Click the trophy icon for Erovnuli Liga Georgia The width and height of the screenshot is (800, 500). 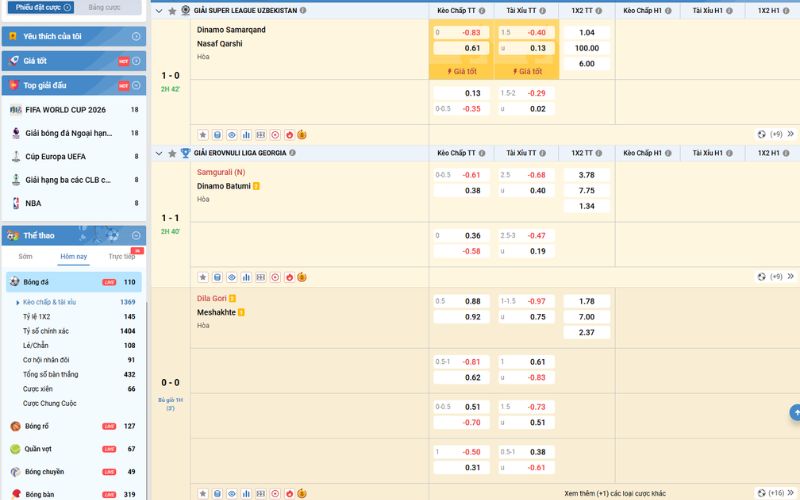(185, 153)
